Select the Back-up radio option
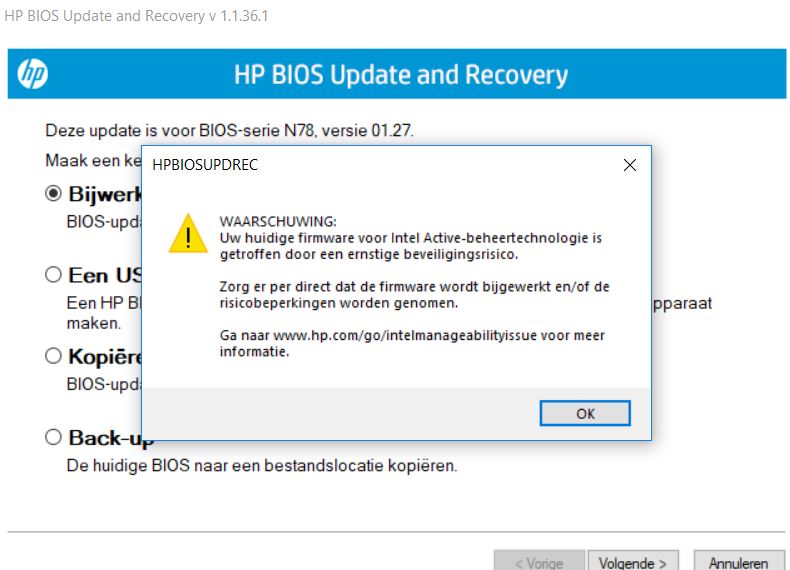790x570 pixels. point(53,437)
